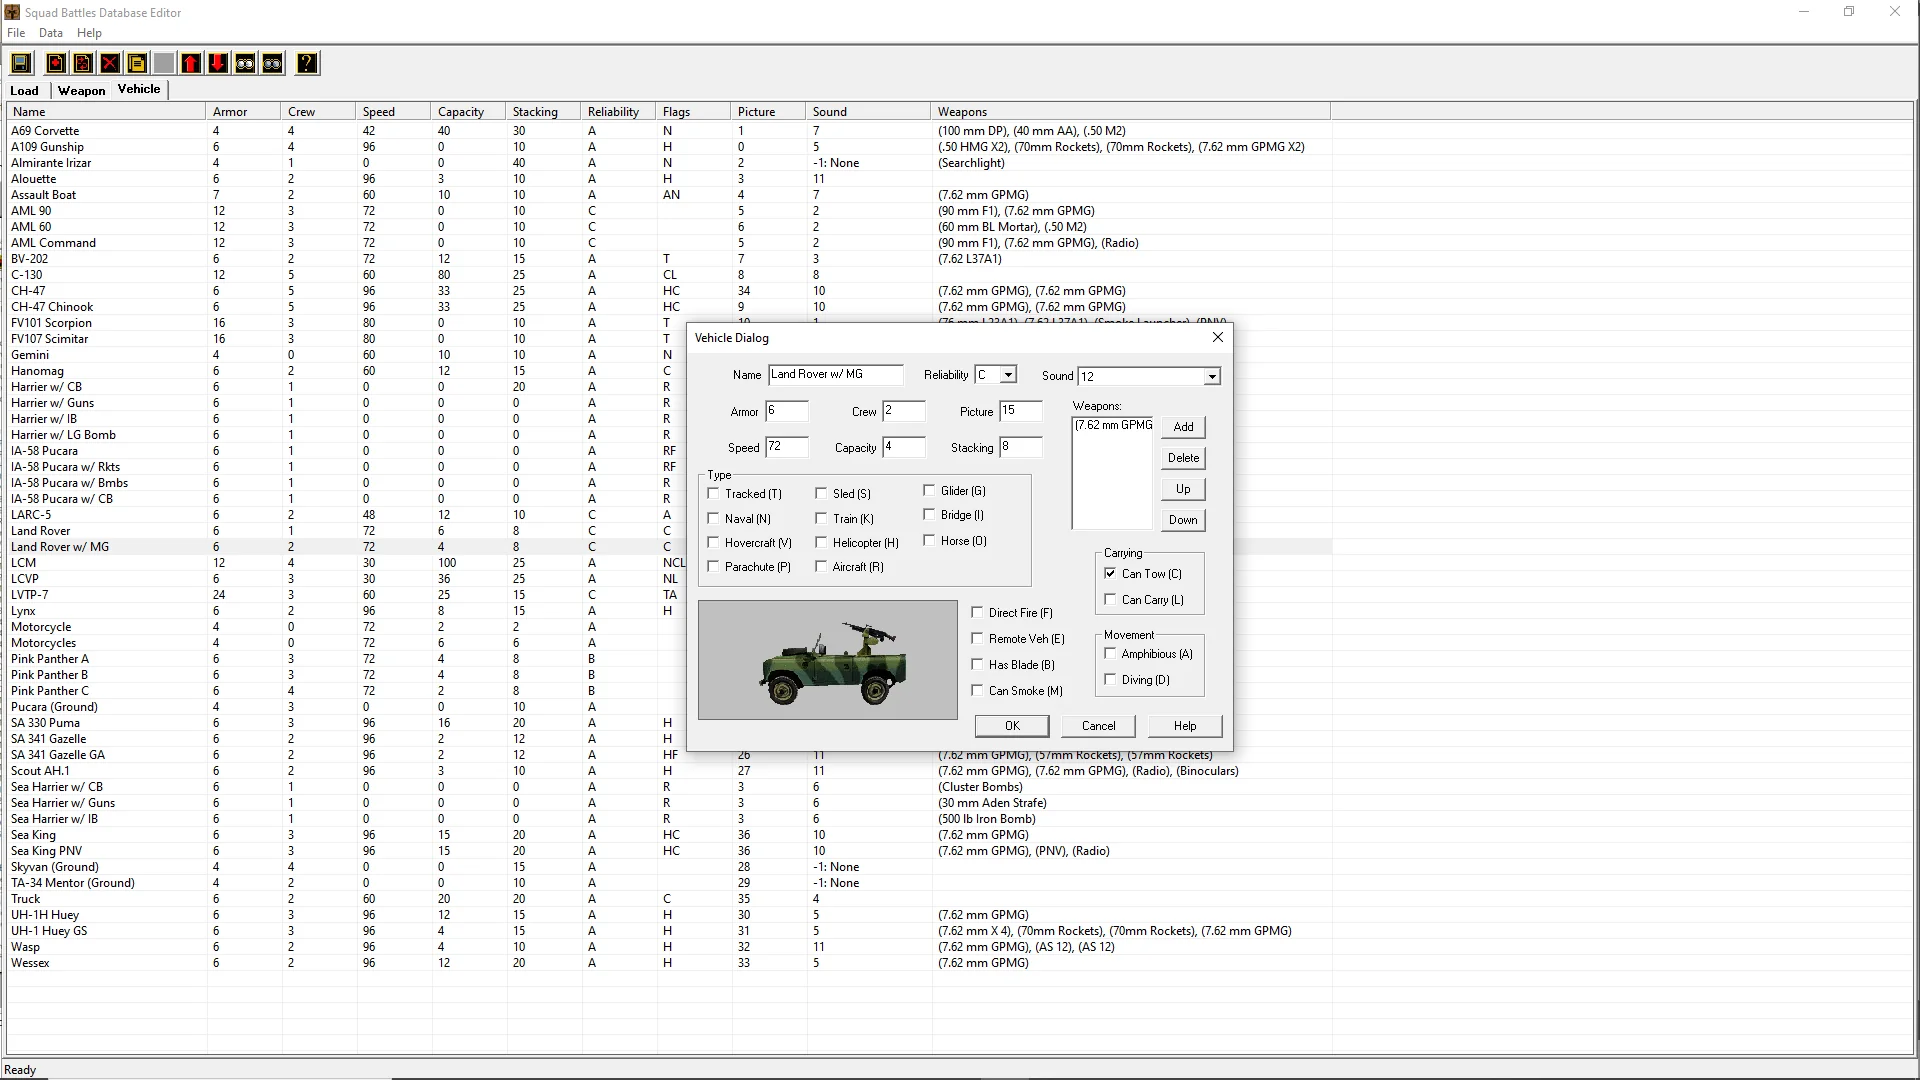Screen dimensions: 1920x1080
Task: Click the red up arrow toolbar icon
Action: pos(191,64)
